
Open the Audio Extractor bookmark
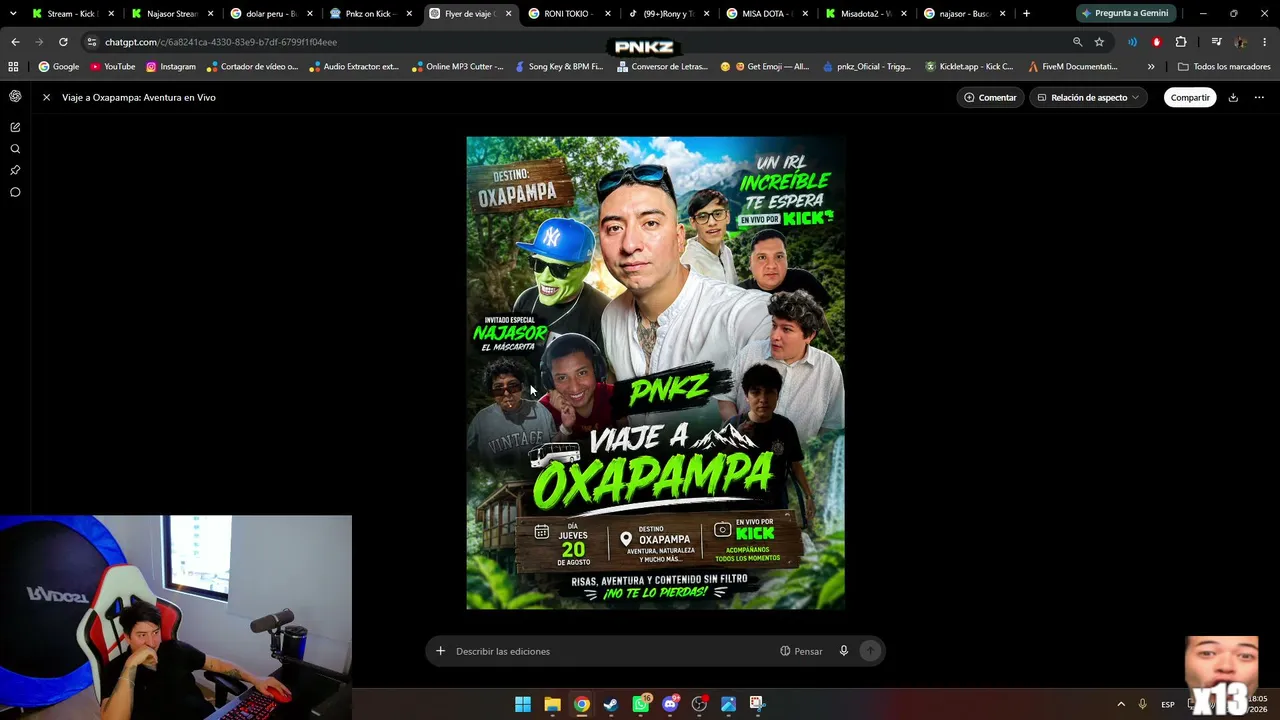pos(355,67)
